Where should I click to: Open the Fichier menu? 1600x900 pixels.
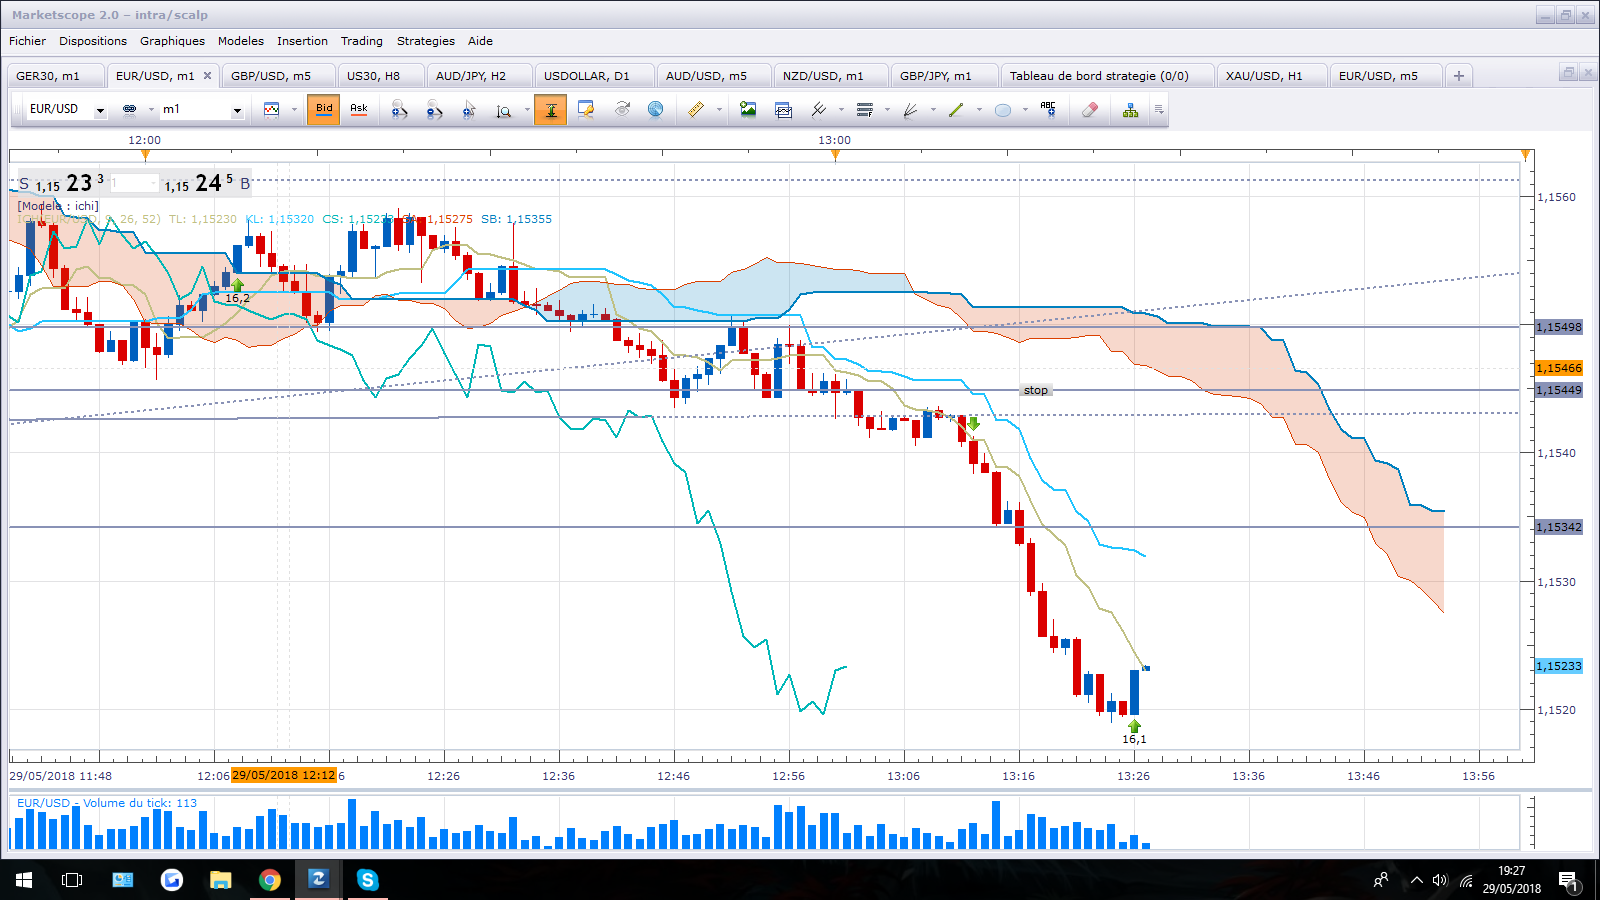point(27,41)
